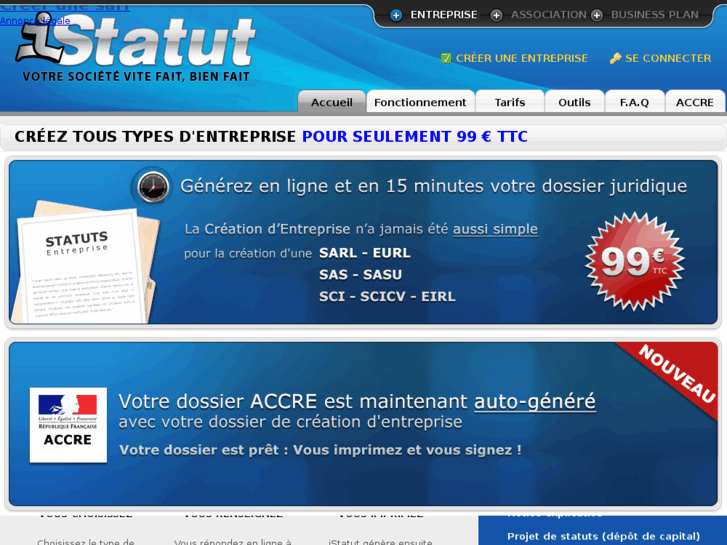Open the ASSOCIATION top menu
Viewport: 727px width, 545px height.
(548, 15)
